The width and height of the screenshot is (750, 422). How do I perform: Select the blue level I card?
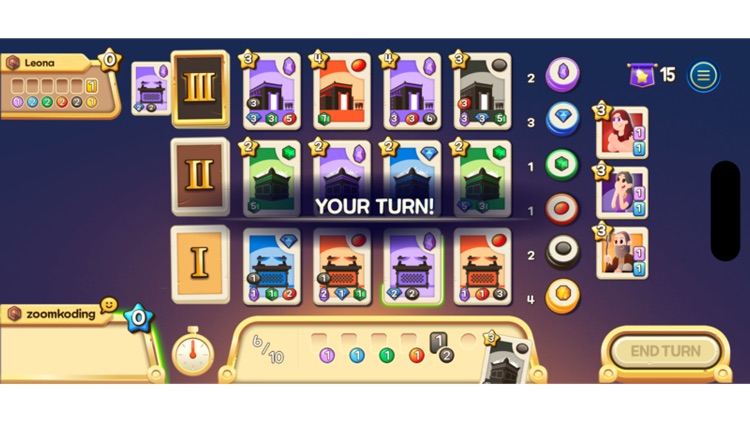coord(272,267)
